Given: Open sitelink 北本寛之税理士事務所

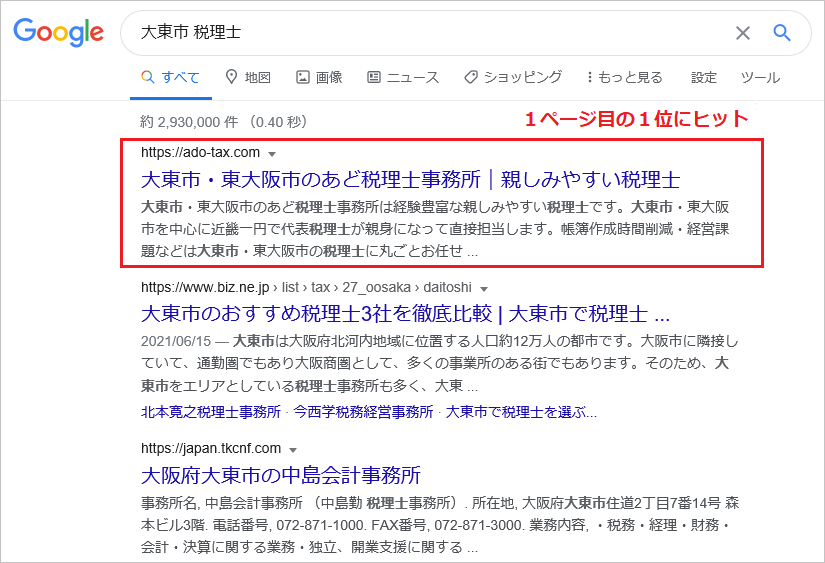Looking at the screenshot, I should pos(210,411).
